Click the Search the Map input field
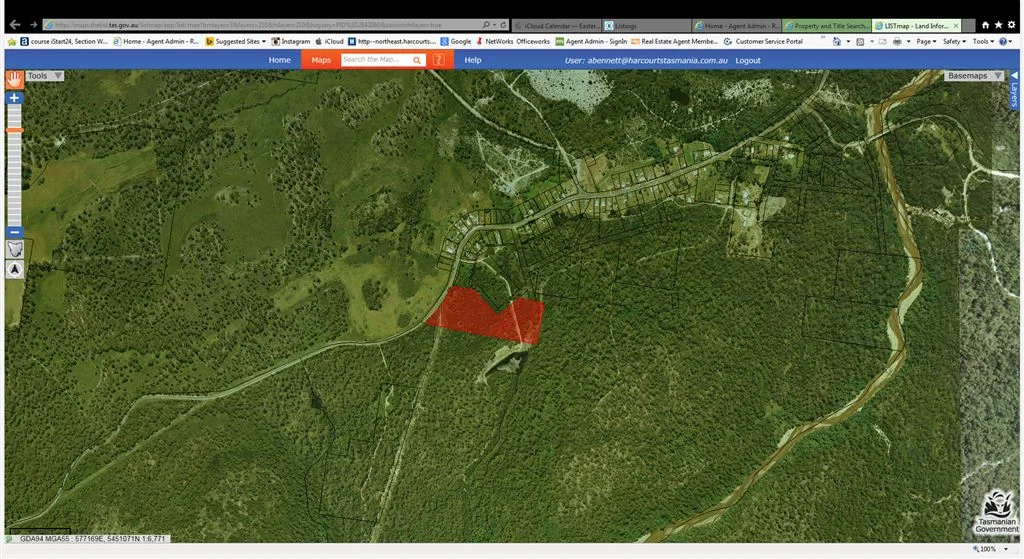Viewport: 1024px width, 559px height. coord(375,60)
